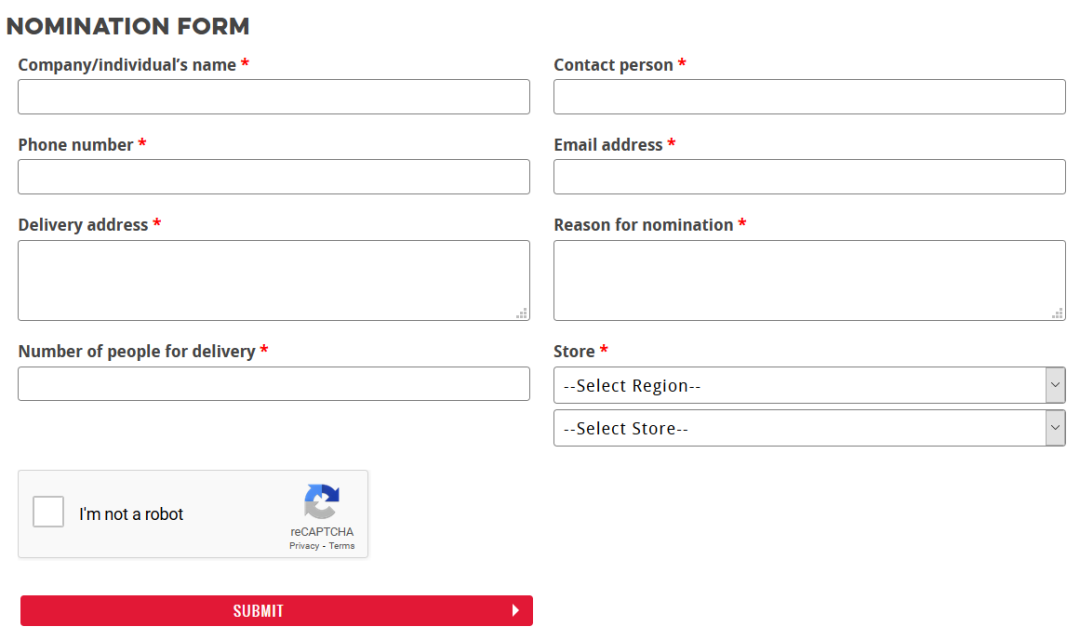Click into the Contact person field

click(x=809, y=96)
